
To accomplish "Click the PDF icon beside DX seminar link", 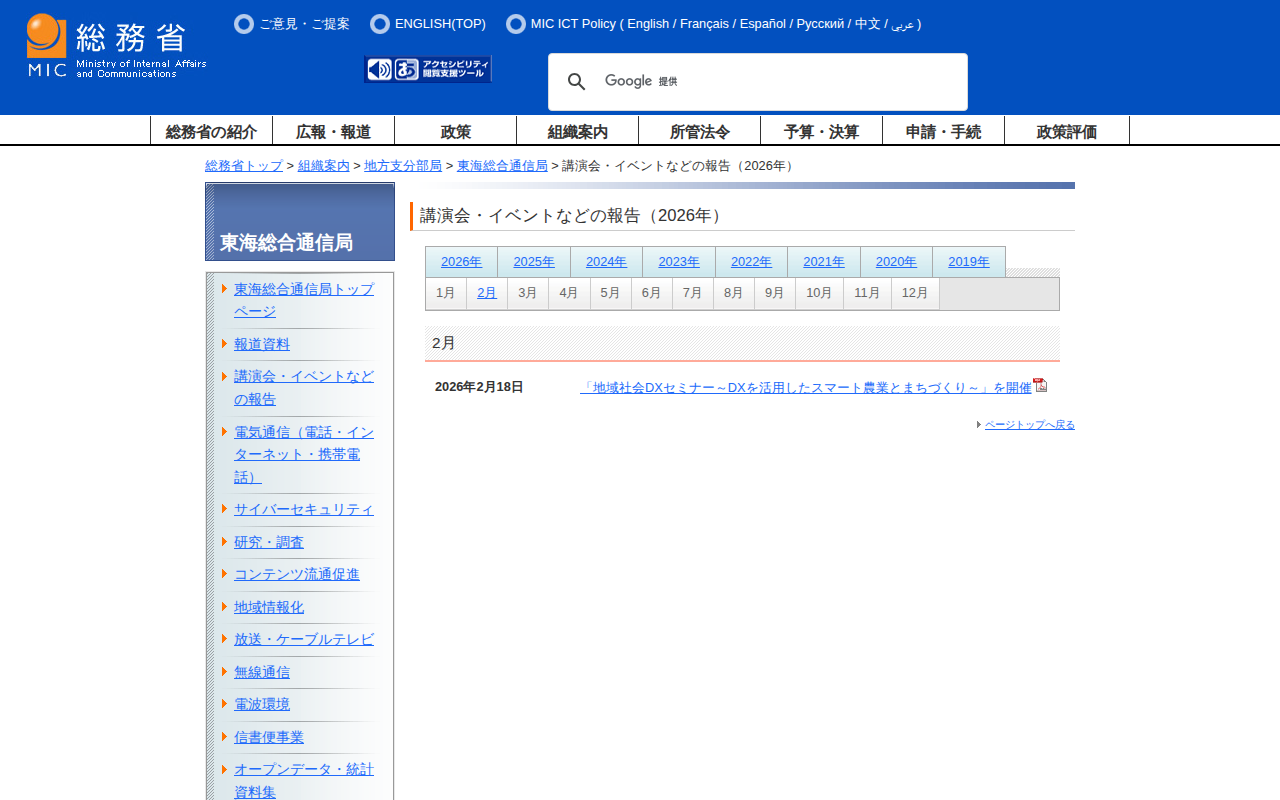I will click(x=1040, y=385).
